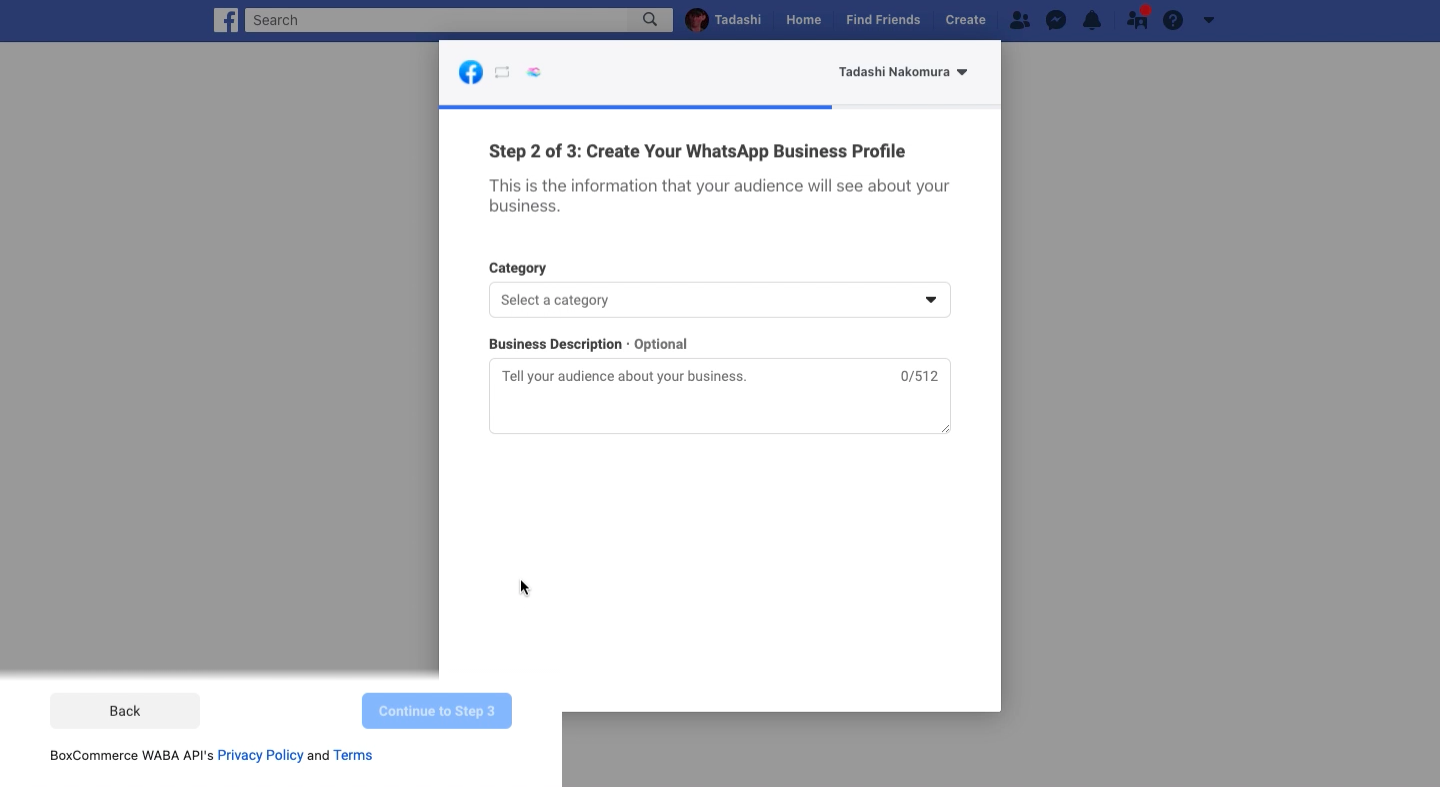Viewport: 1440px width, 787px height.
Task: Go to the Home menu item
Action: [803, 20]
